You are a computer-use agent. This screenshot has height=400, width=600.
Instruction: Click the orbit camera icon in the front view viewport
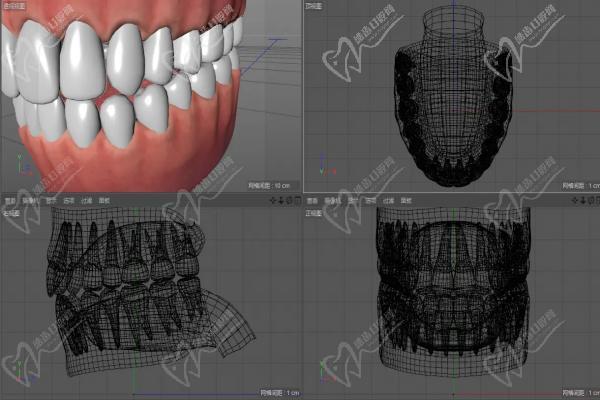pos(585,200)
